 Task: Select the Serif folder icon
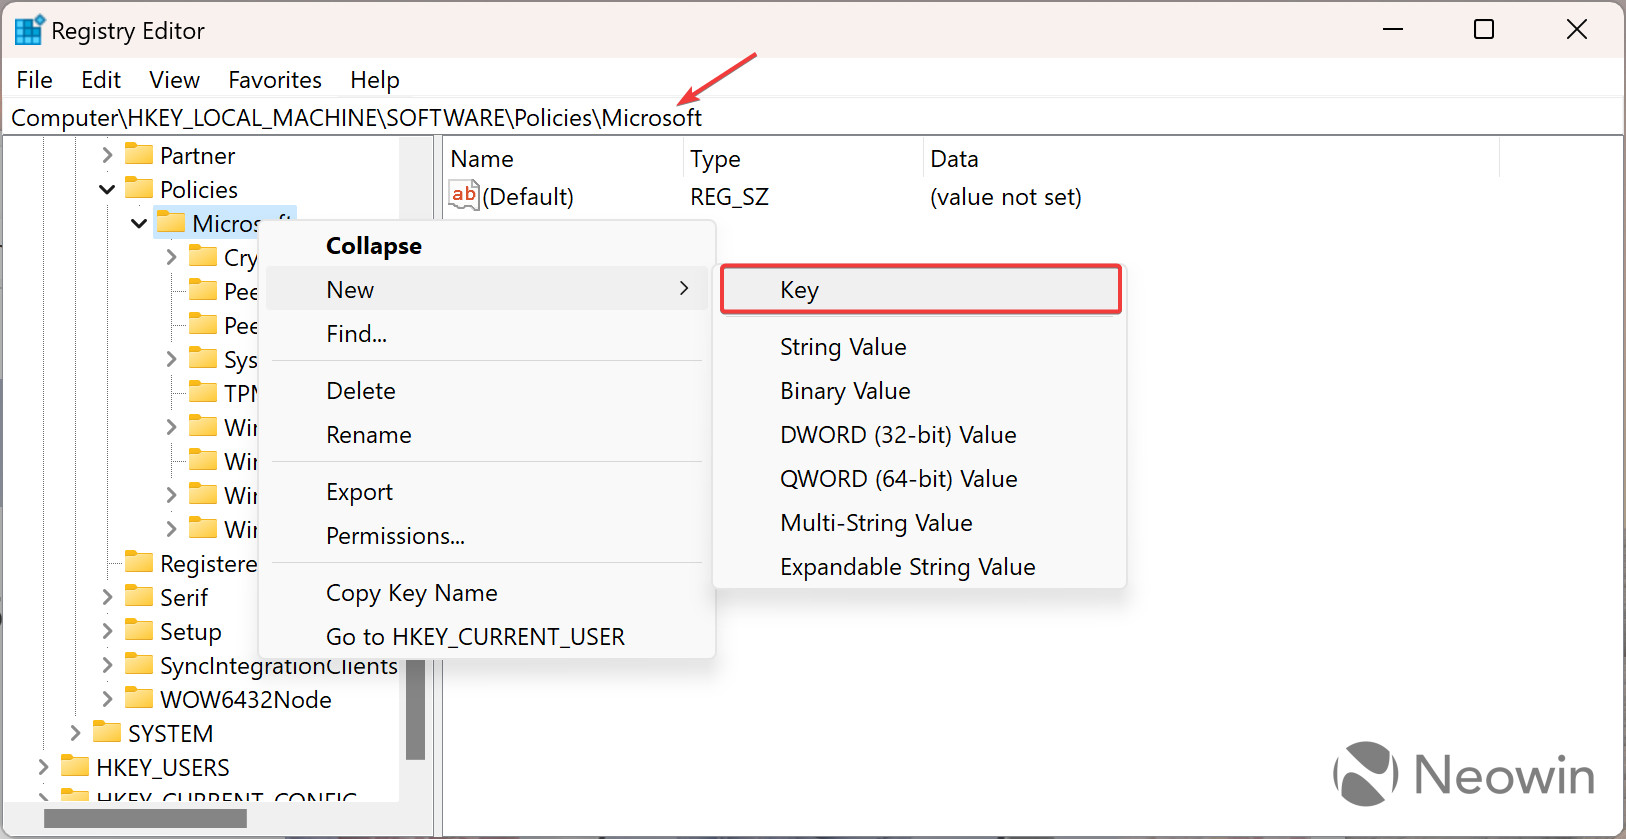pyautogui.click(x=139, y=596)
